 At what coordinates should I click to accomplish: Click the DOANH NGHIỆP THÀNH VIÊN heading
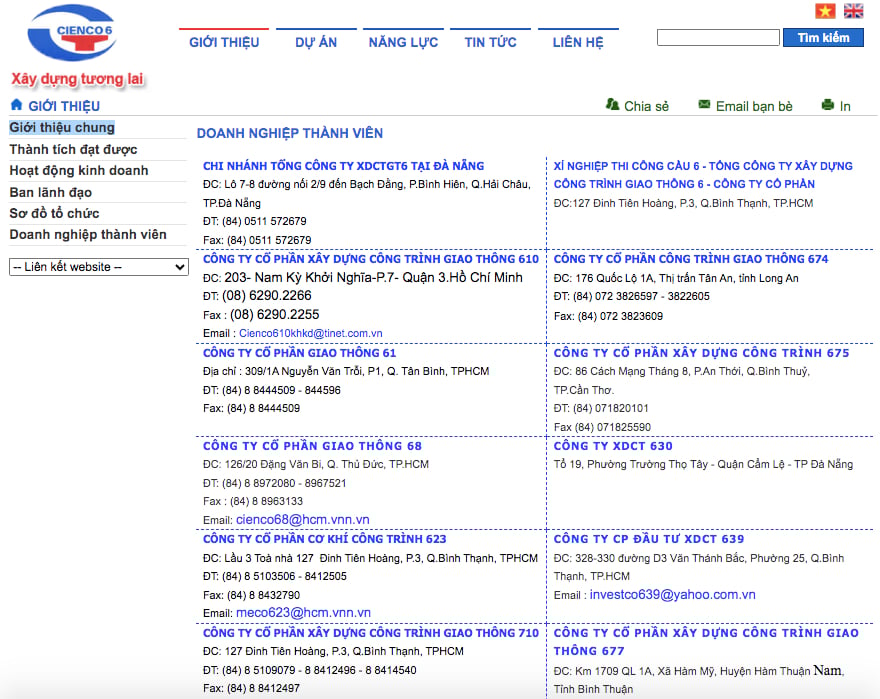tap(290, 133)
